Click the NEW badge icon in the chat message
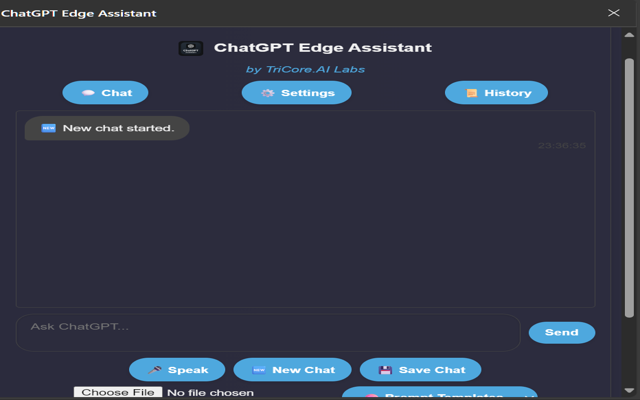The width and height of the screenshot is (640, 400). pos(49,128)
